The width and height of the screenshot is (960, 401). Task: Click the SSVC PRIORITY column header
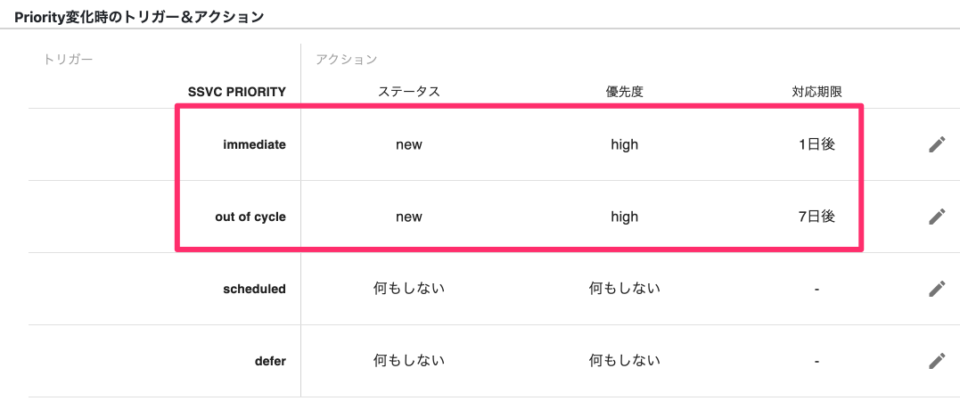pos(237,92)
